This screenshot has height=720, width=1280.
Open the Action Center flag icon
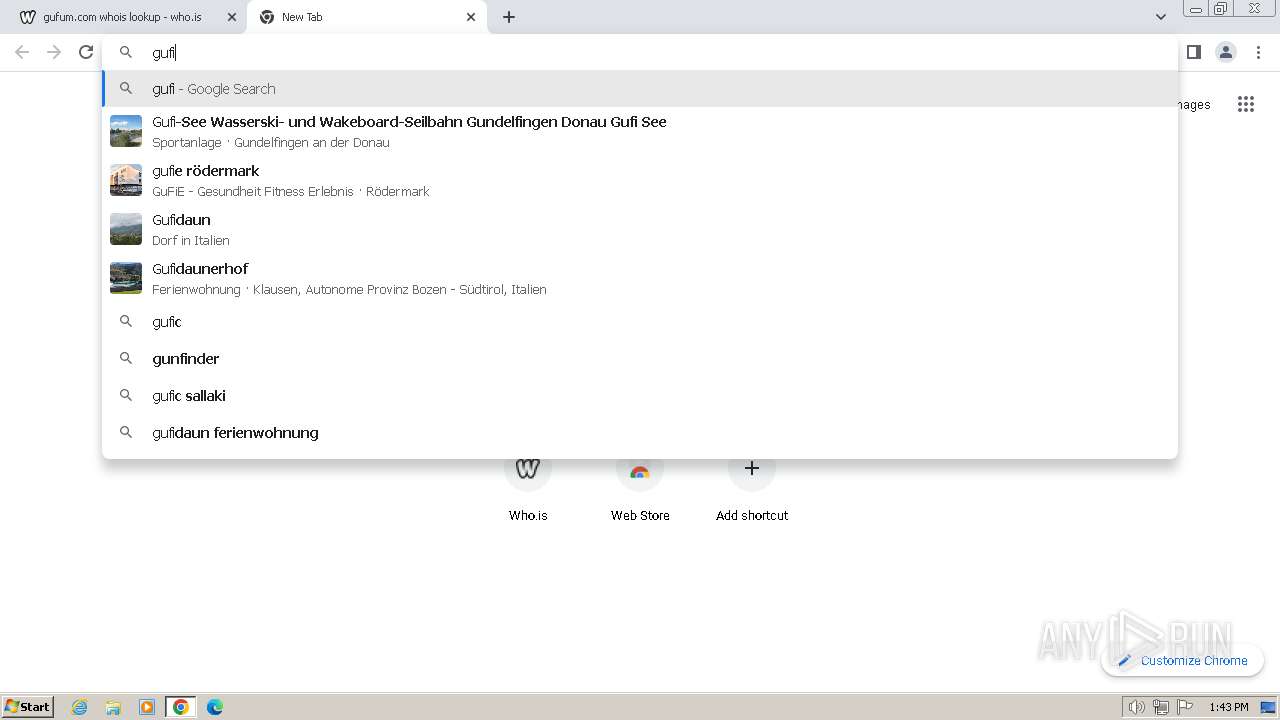click(x=1185, y=707)
